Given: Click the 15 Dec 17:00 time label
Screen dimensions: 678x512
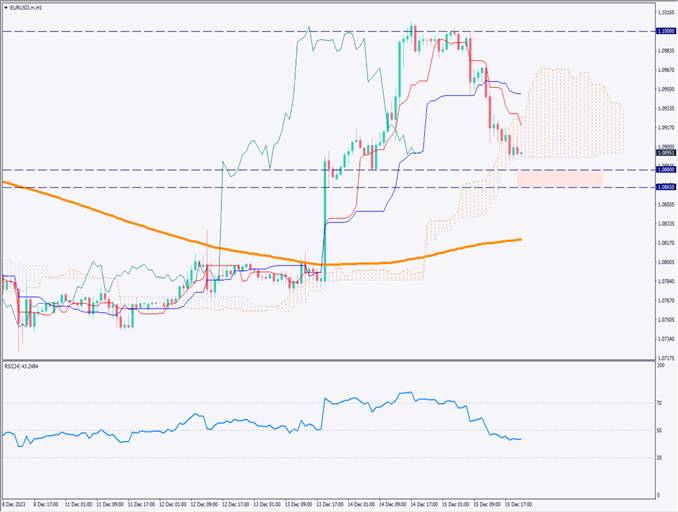Looking at the screenshot, I should pyautogui.click(x=520, y=504).
